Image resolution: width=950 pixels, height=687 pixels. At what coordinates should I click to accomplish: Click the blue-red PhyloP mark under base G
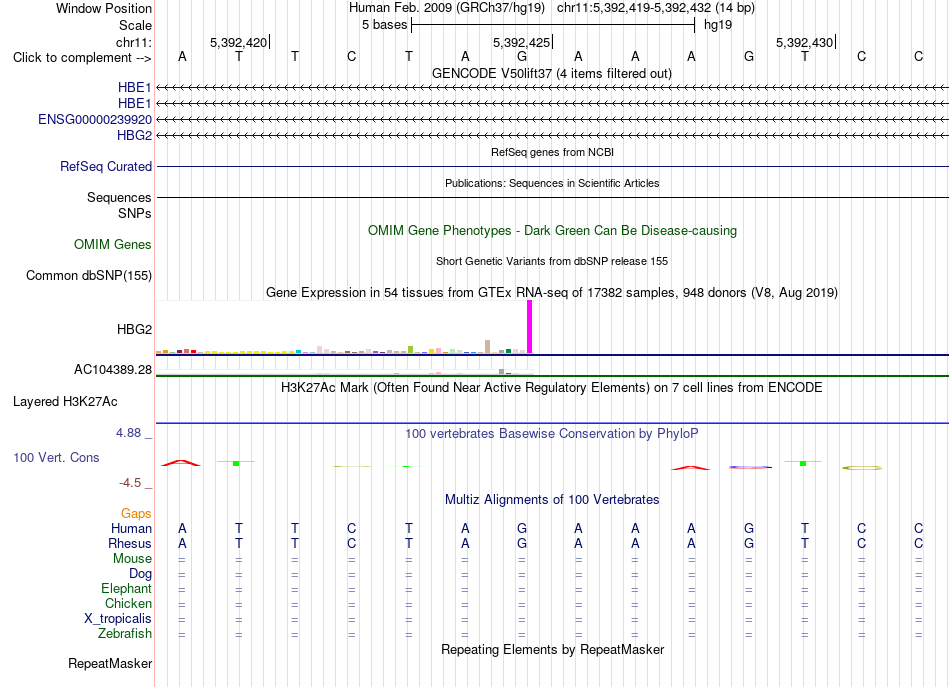(x=751, y=467)
